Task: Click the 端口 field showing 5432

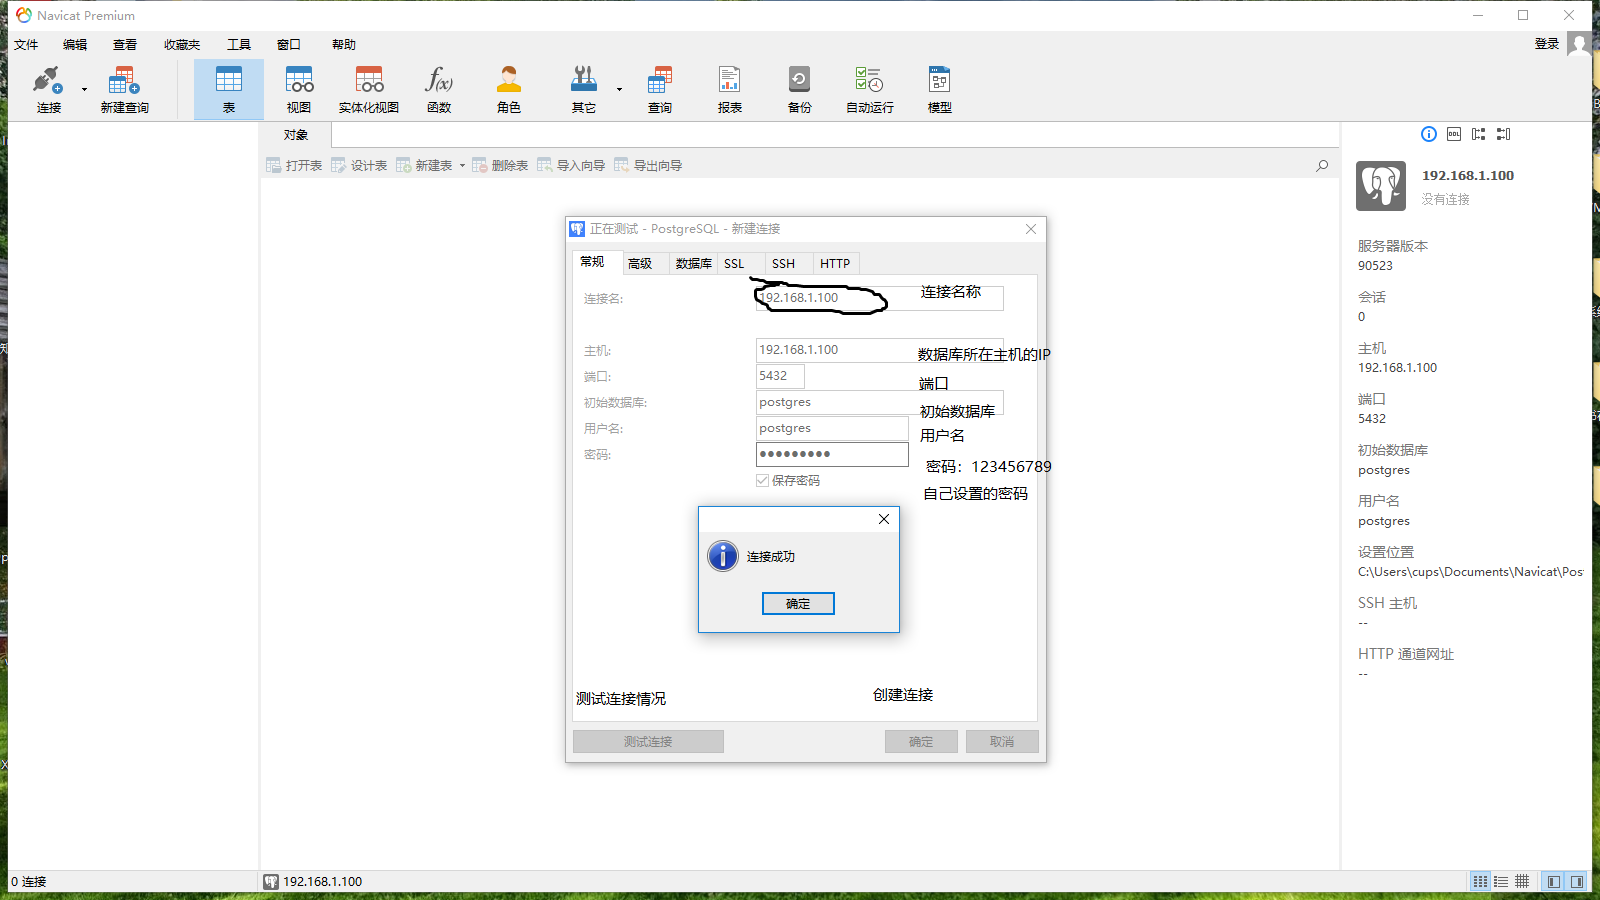Action: (780, 376)
